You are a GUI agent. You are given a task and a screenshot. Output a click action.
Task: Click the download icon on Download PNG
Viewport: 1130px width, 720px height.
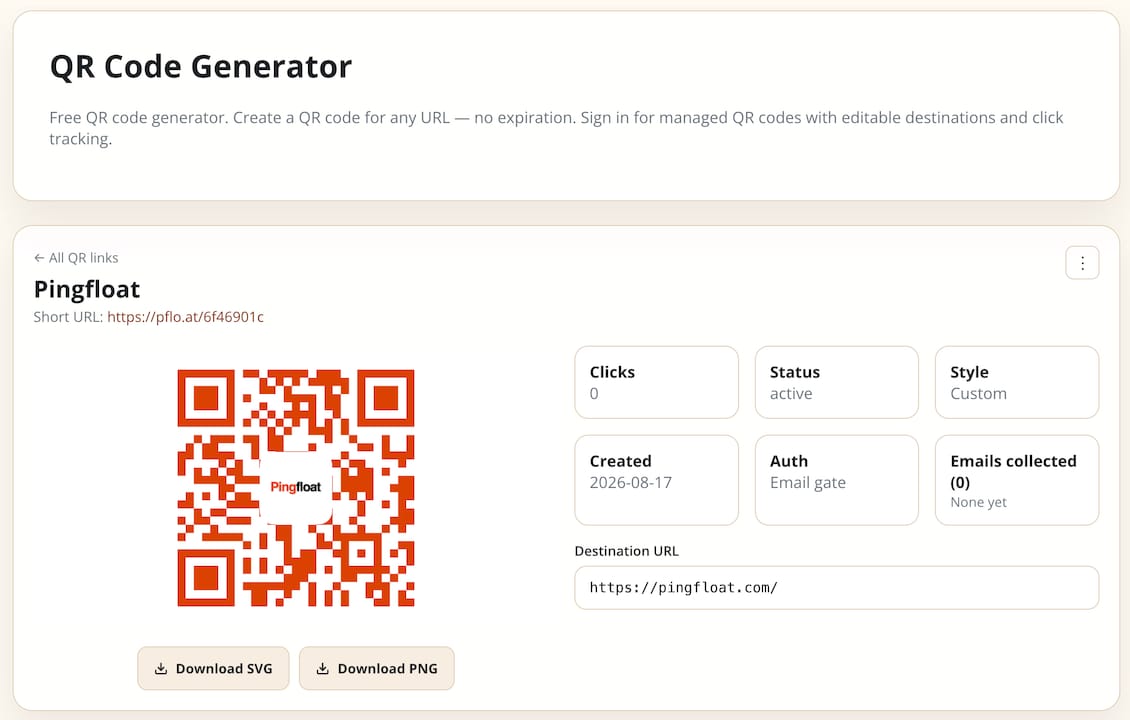point(322,669)
